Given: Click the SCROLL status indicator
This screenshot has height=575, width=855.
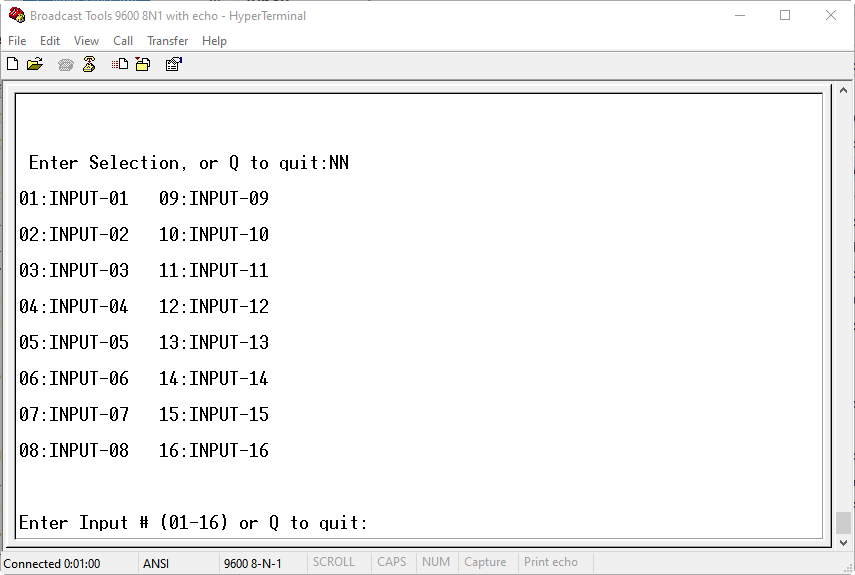Looking at the screenshot, I should [334, 562].
